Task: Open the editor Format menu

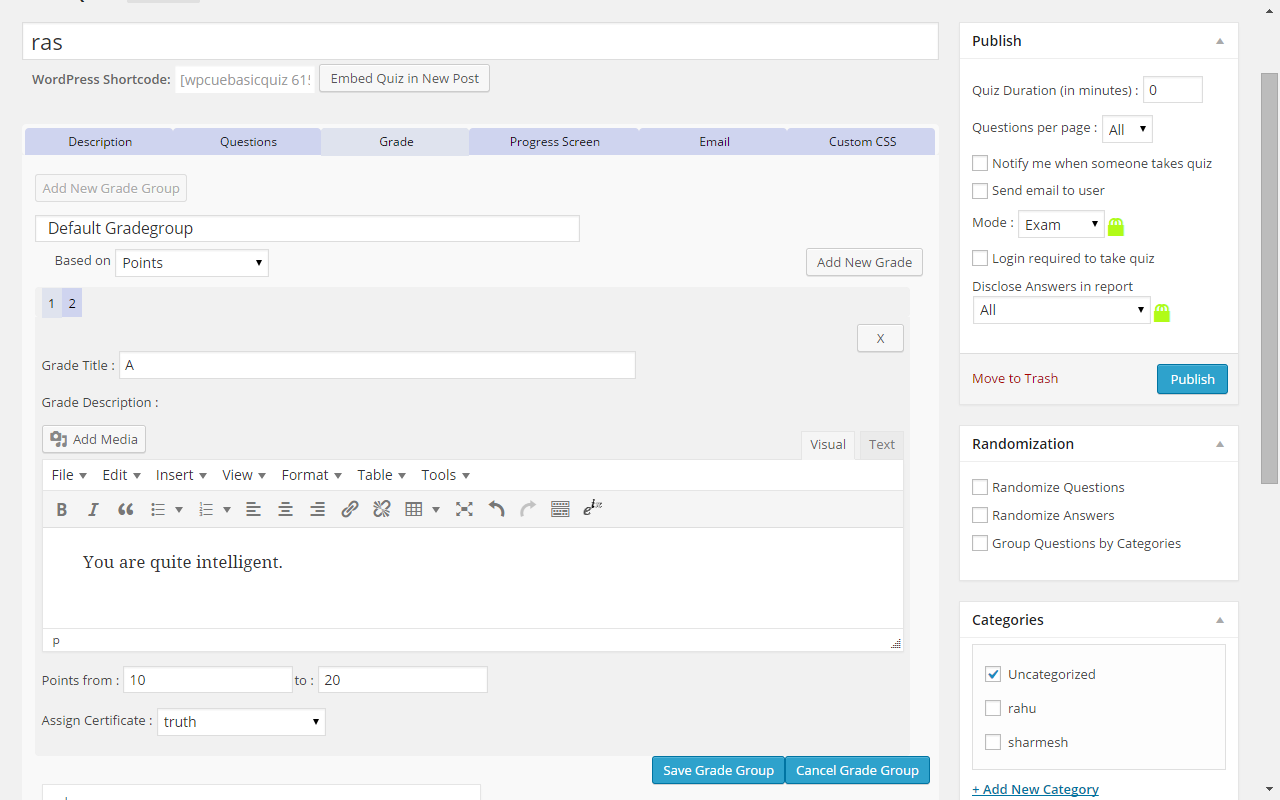Action: pos(311,475)
